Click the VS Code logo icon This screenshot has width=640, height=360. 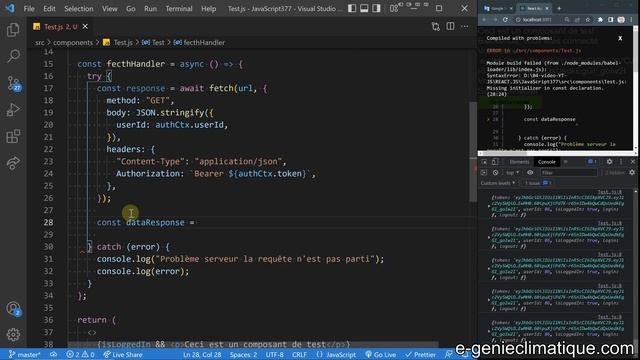pyautogui.click(x=10, y=8)
